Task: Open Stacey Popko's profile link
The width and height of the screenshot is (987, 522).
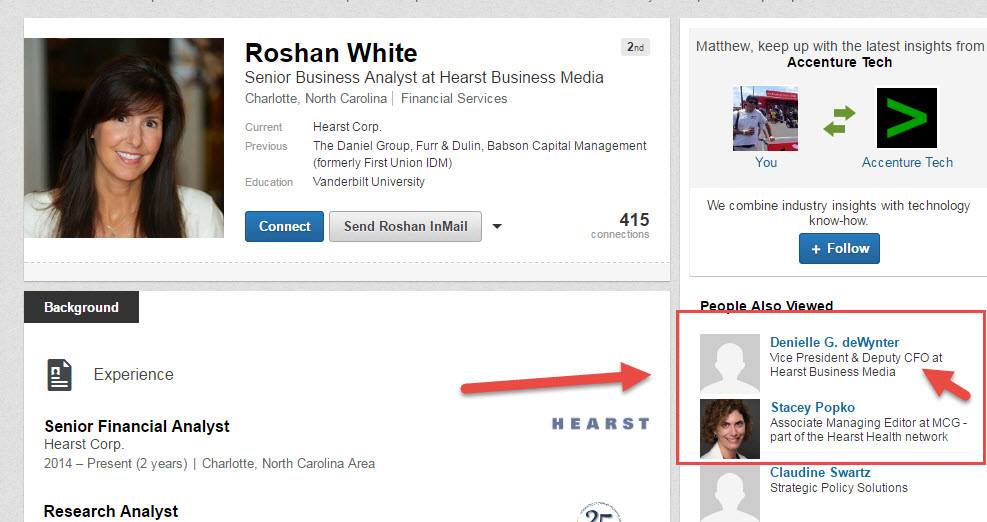Action: coord(813,407)
